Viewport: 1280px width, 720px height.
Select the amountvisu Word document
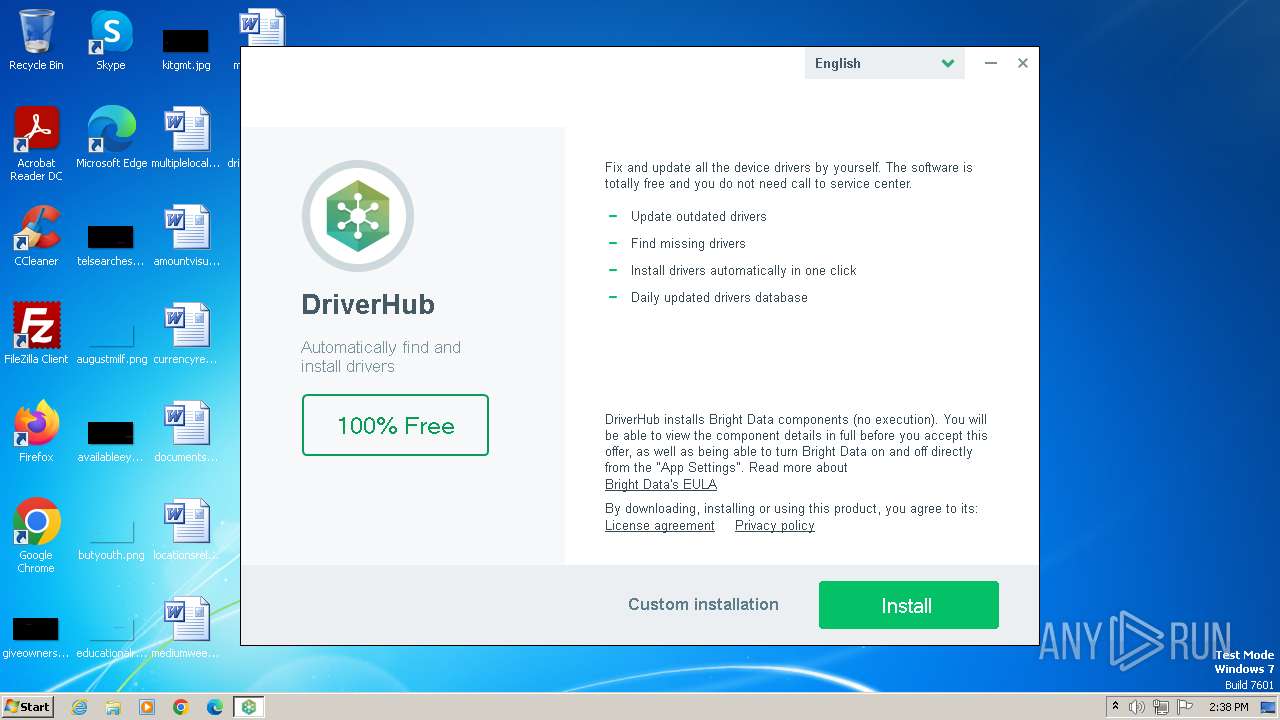tap(186, 236)
